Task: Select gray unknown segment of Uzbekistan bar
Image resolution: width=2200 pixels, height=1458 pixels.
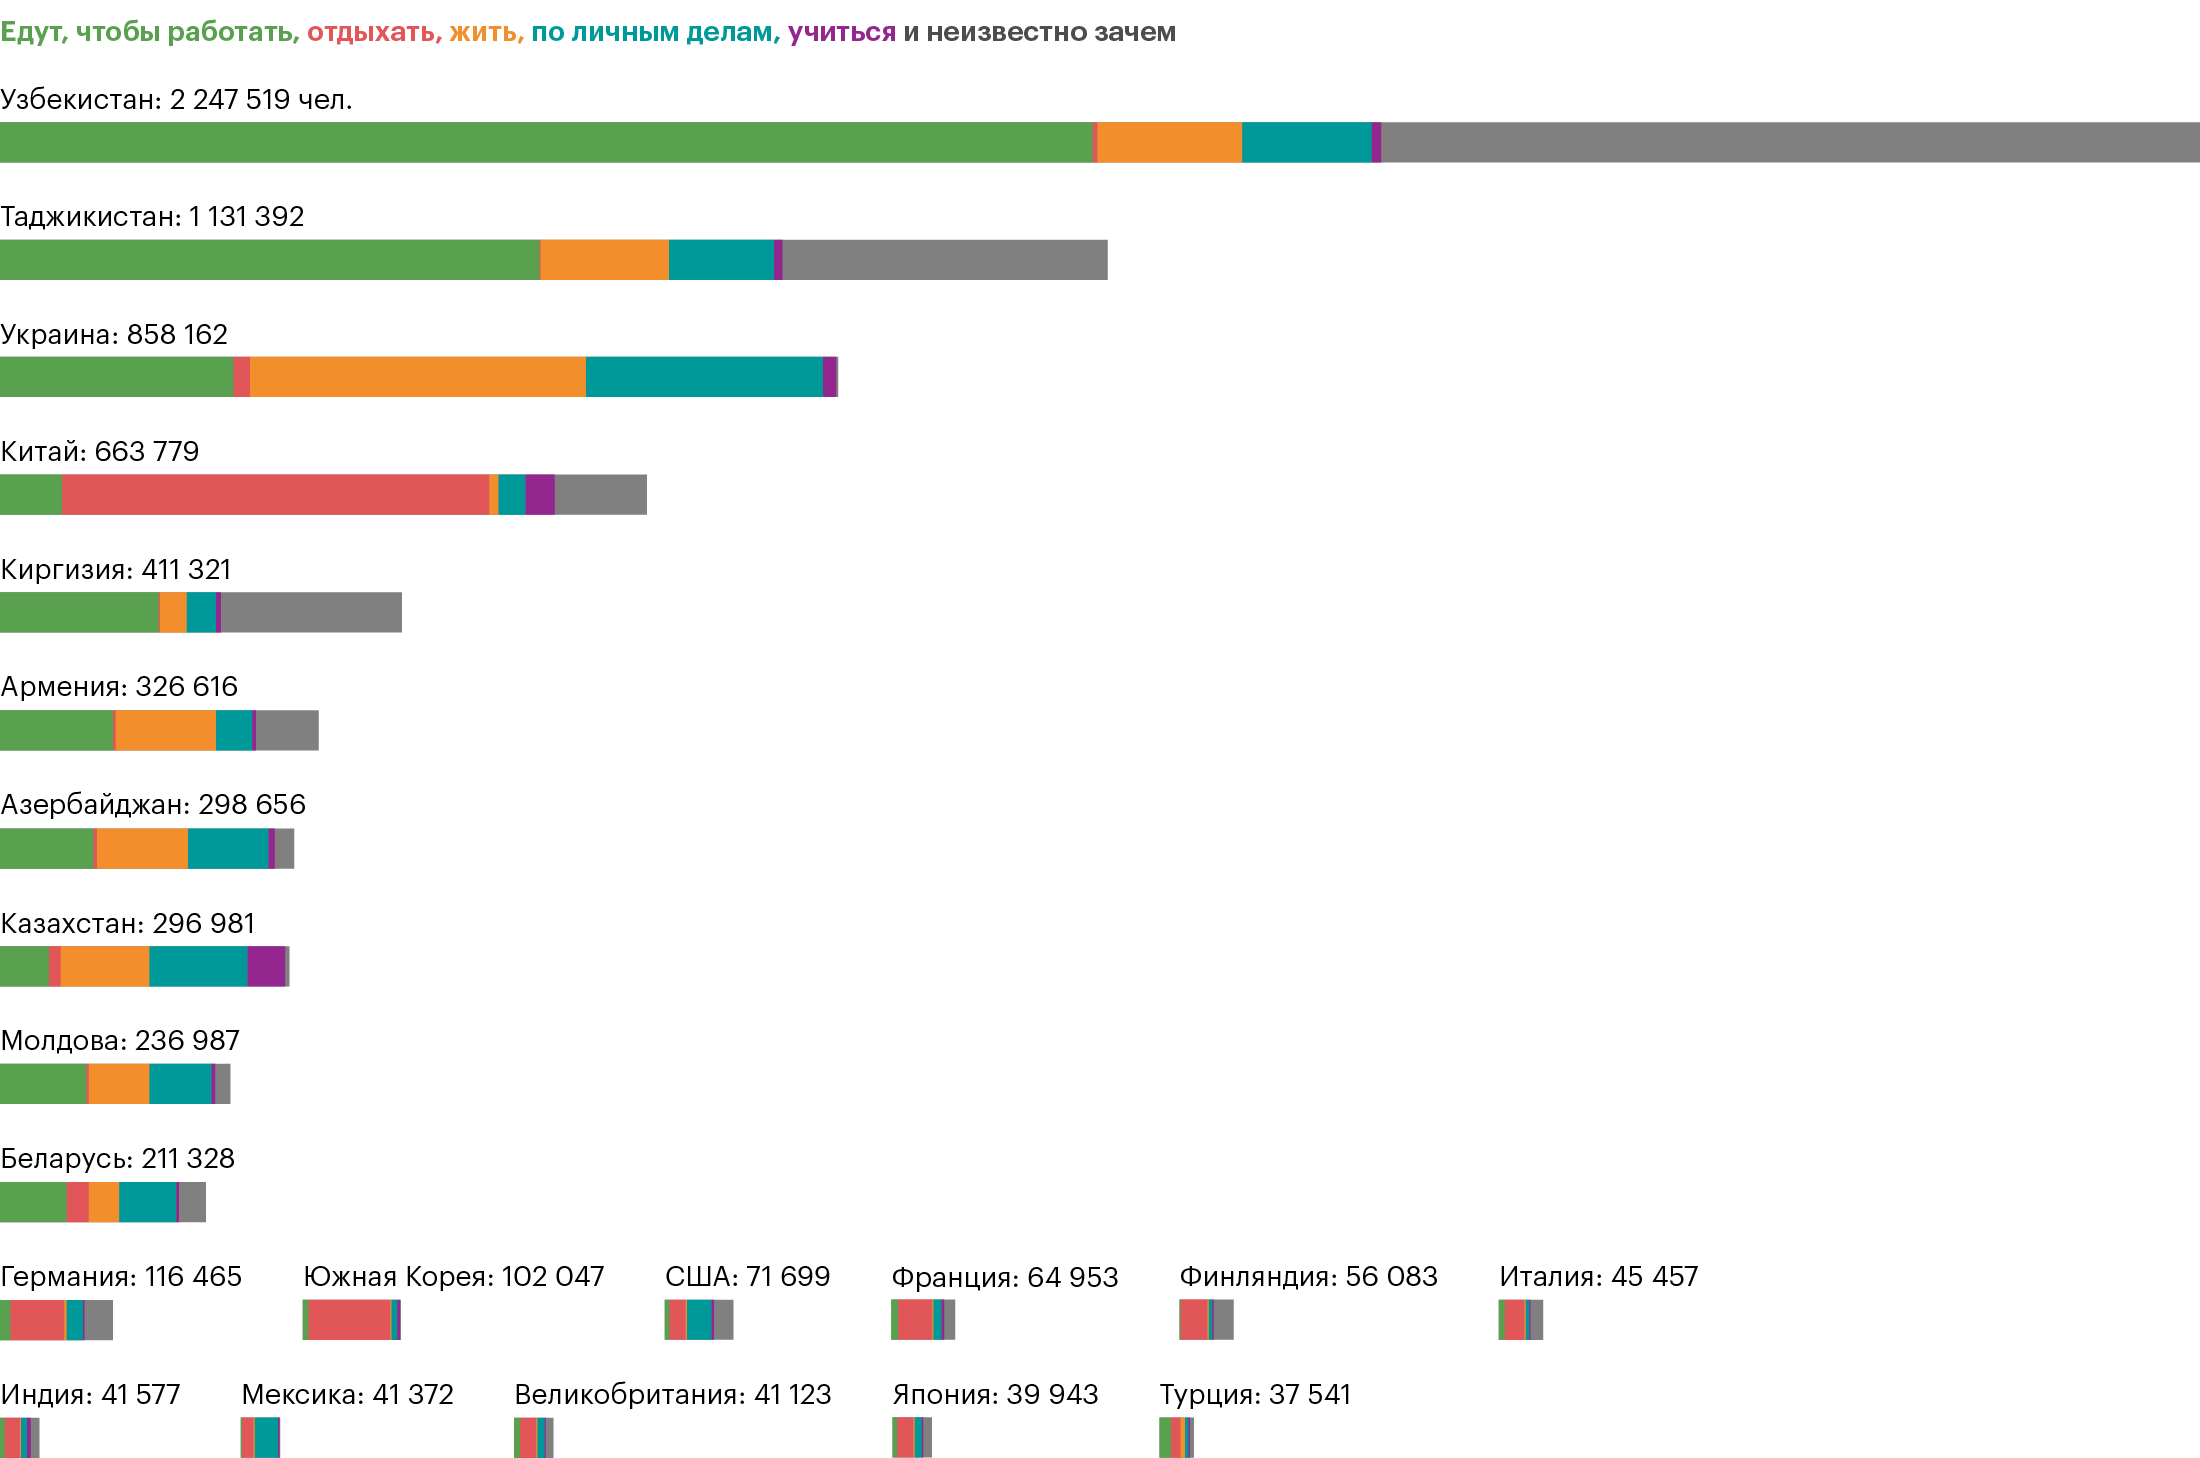Action: pos(1791,142)
